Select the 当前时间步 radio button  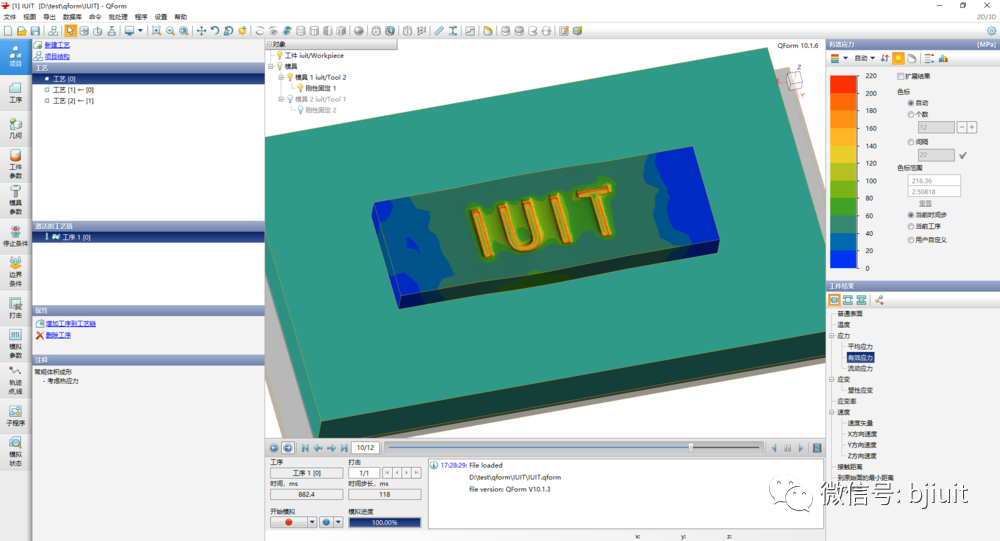(x=911, y=215)
